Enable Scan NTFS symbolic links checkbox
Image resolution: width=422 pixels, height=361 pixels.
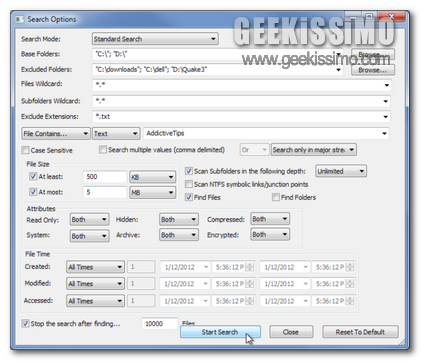pyautogui.click(x=189, y=184)
